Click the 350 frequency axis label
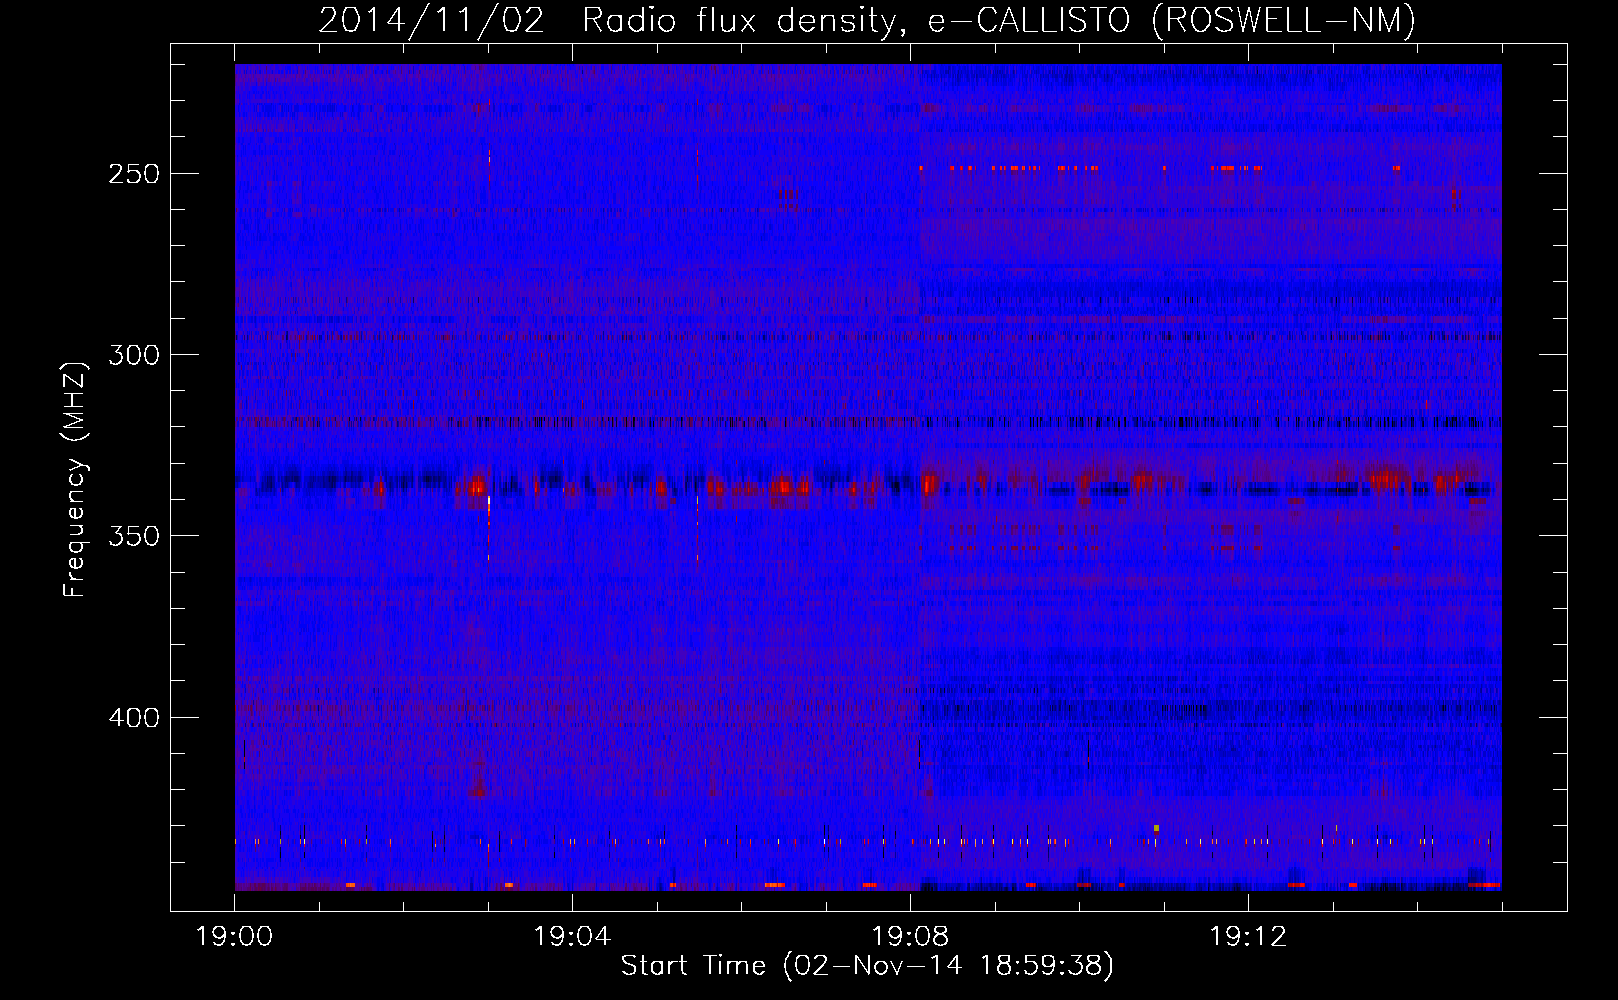Image resolution: width=1618 pixels, height=1000 pixels. 134,536
